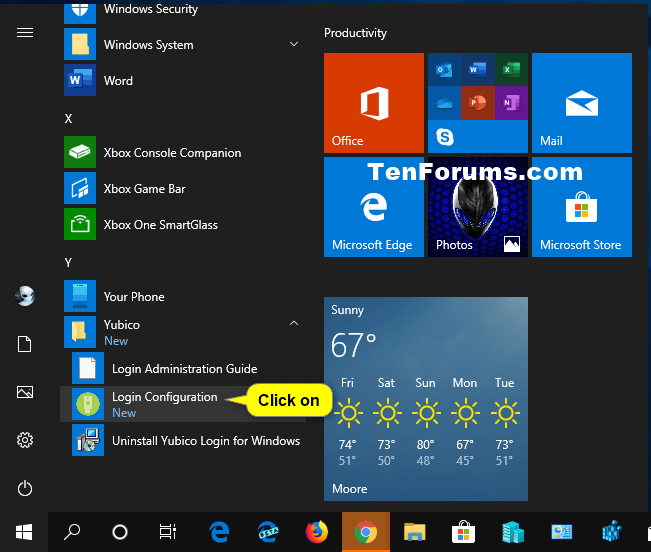This screenshot has height=552, width=651.
Task: Launch Edge Beta from the taskbar
Action: [x=268, y=532]
